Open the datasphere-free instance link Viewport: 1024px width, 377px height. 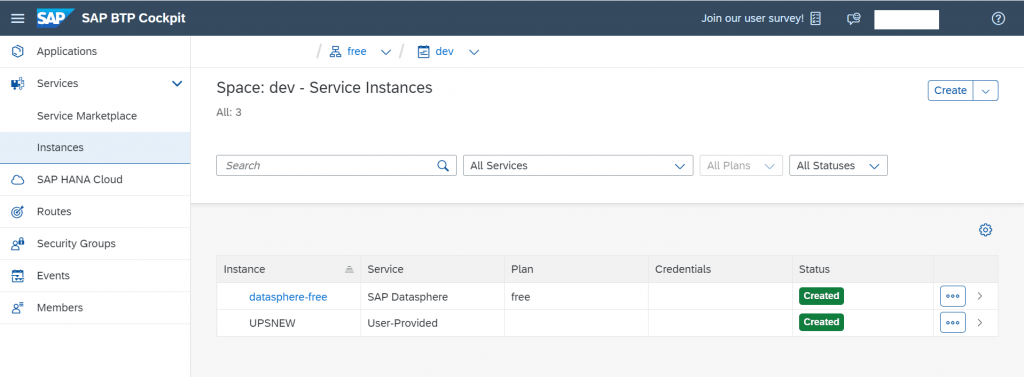(288, 297)
